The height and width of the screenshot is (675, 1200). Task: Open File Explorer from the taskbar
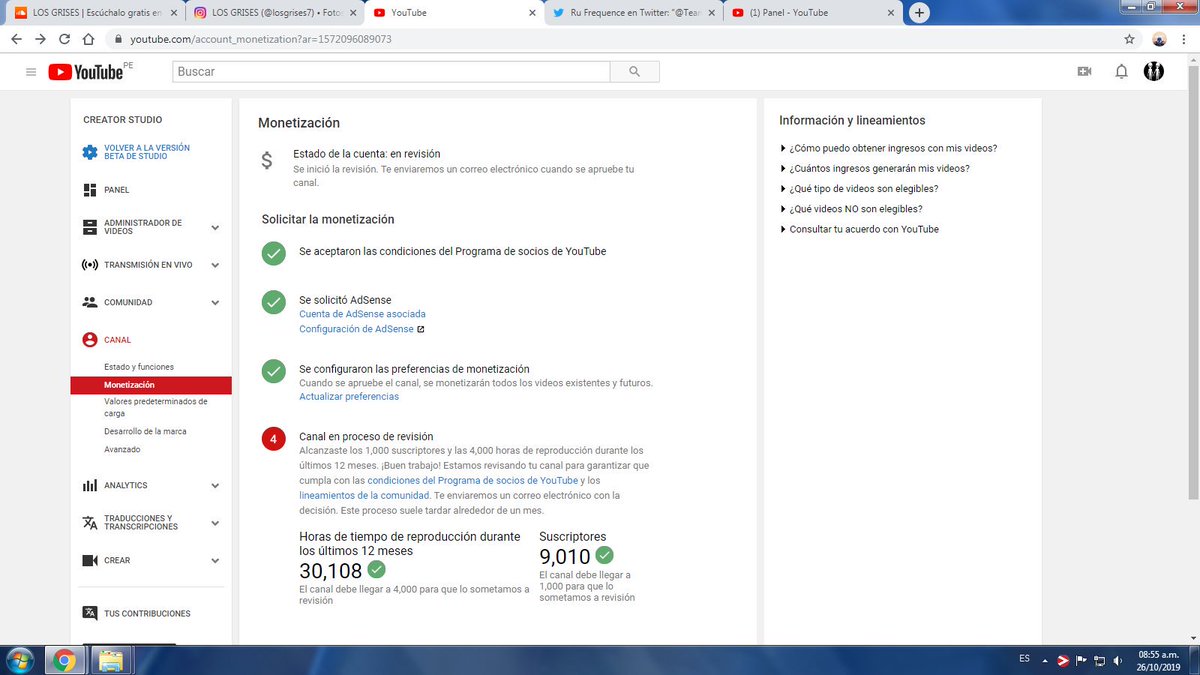[111, 660]
